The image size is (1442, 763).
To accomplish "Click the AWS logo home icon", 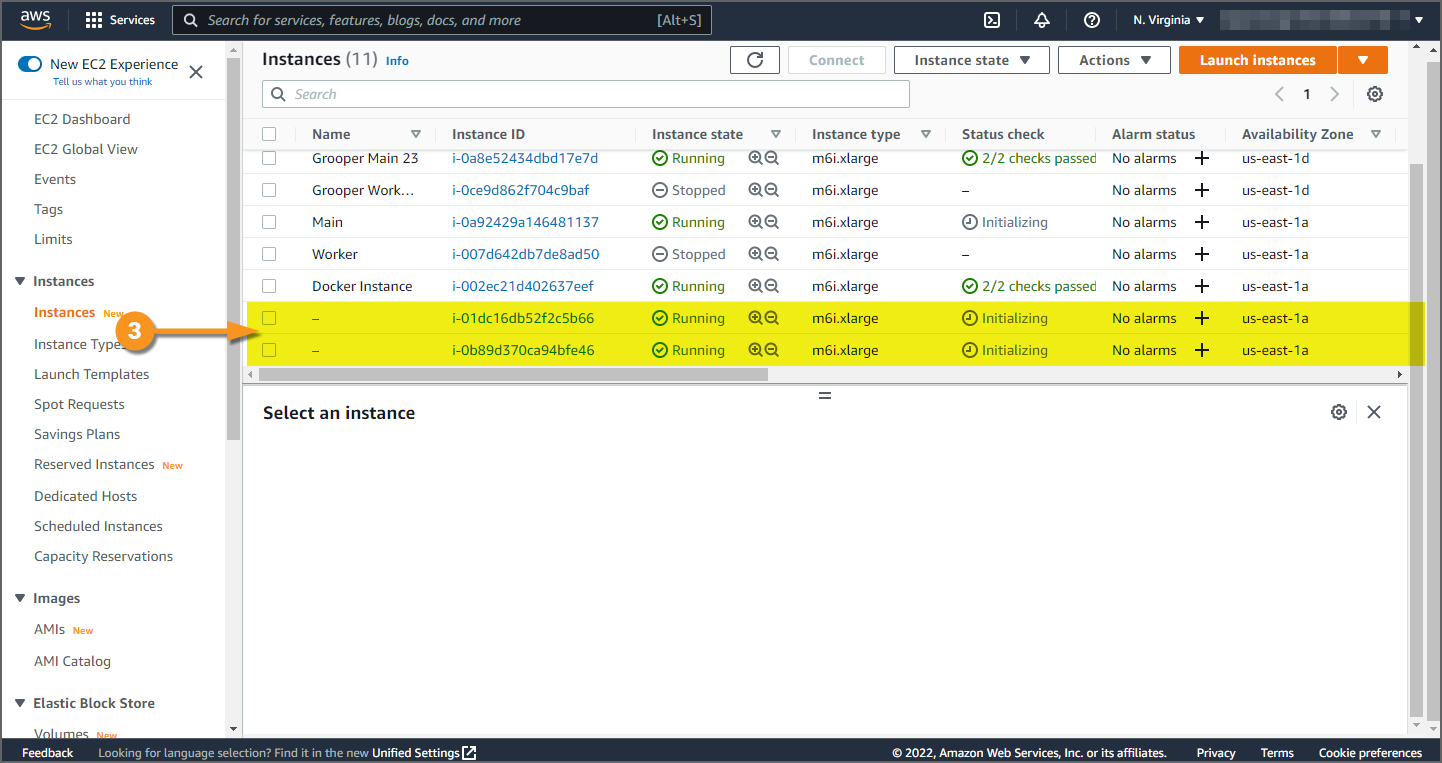I will (x=35, y=20).
